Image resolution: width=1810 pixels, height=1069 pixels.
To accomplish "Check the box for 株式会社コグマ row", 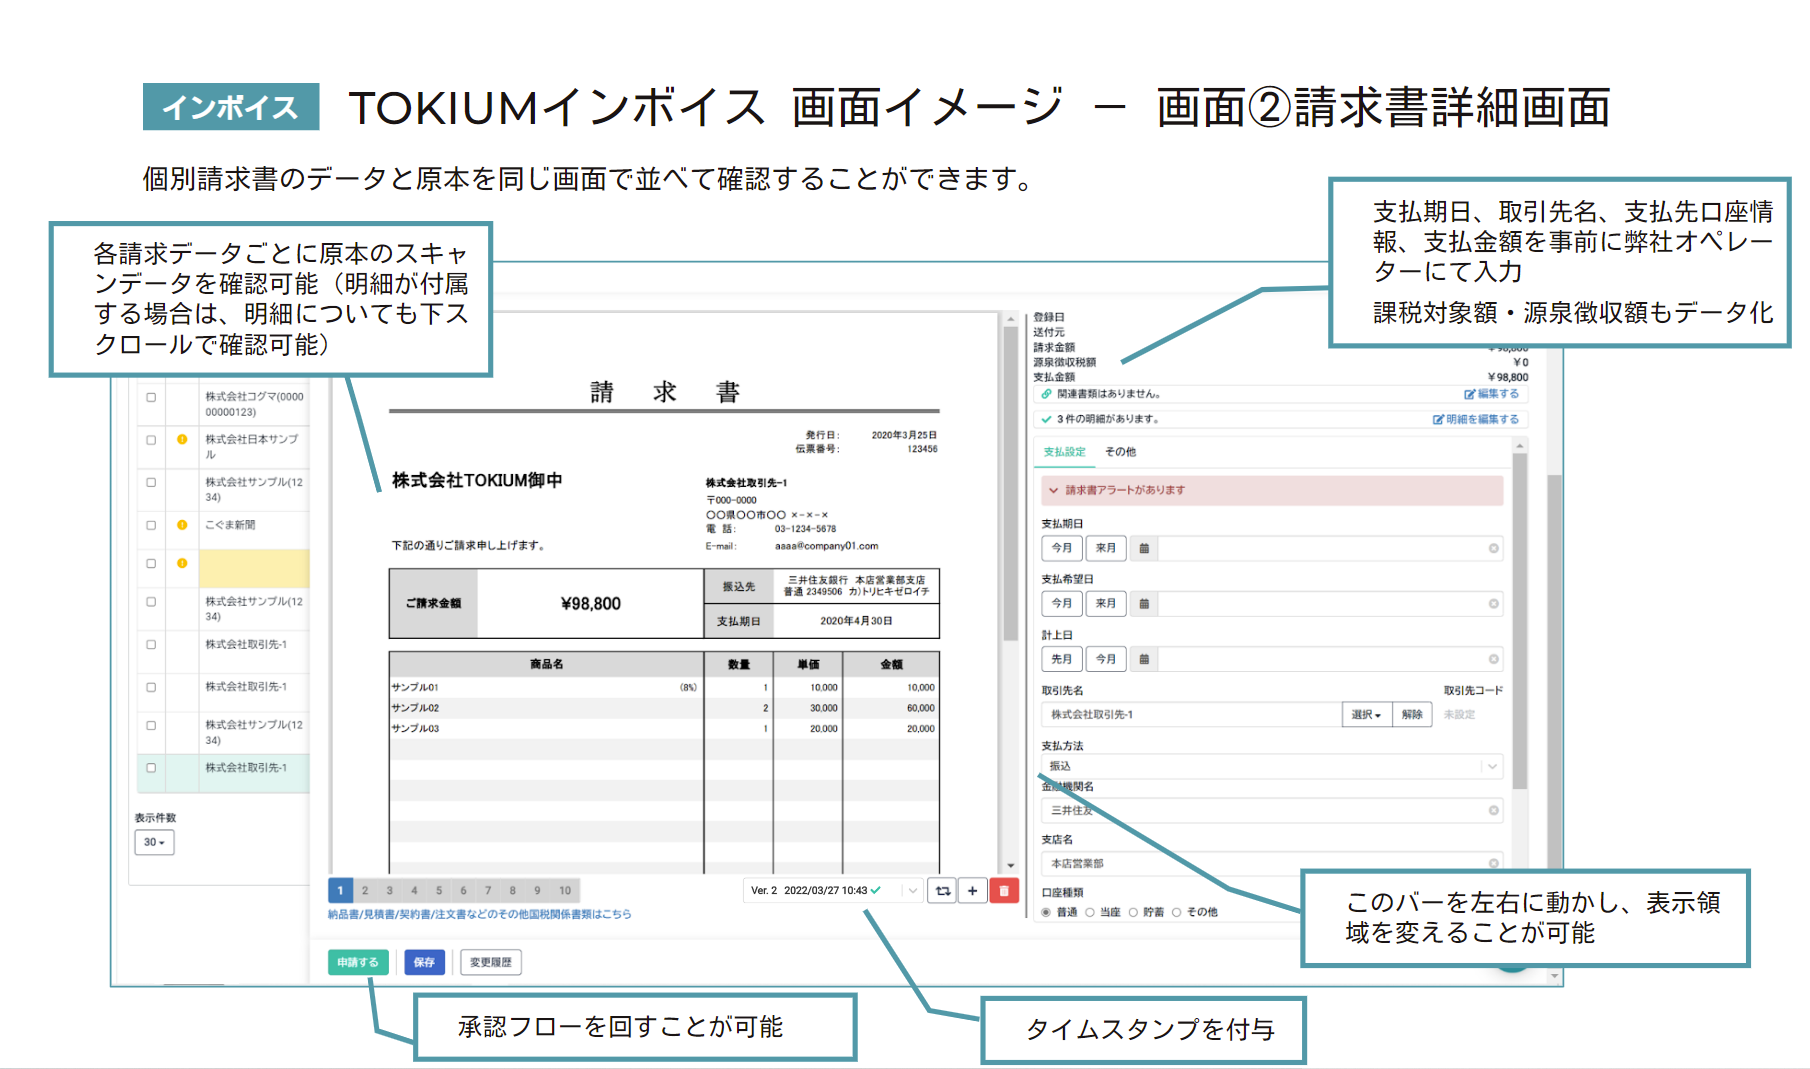I will 151,397.
